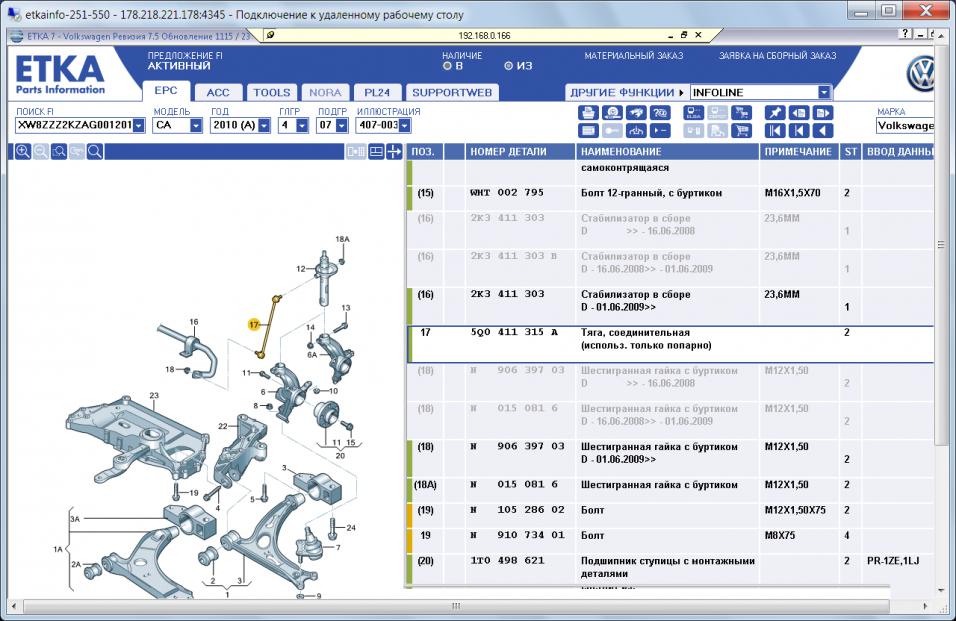Click the НАИМЕНОВАНИЕ column header
Image resolution: width=956 pixels, height=621 pixels.
pyautogui.click(x=668, y=152)
